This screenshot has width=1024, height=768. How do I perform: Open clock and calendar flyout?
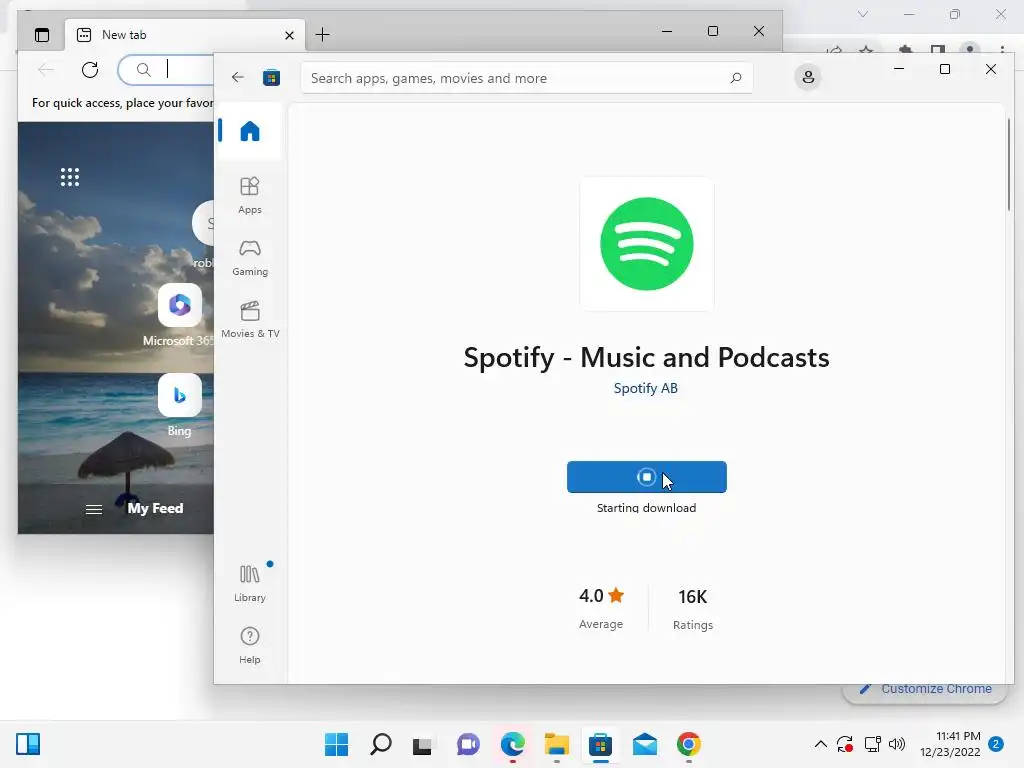click(950, 744)
